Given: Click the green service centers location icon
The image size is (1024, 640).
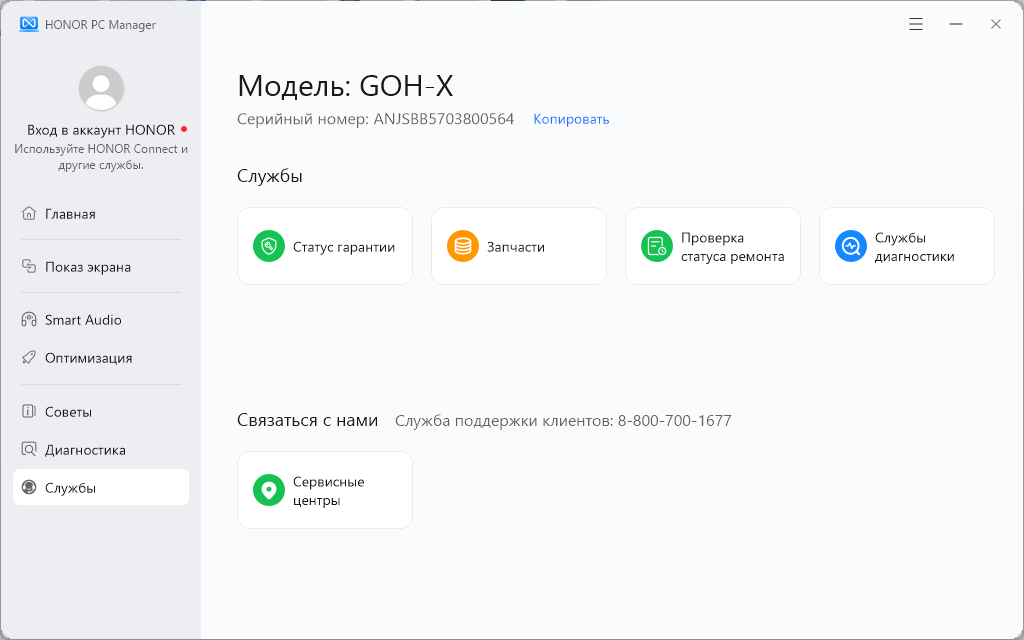Looking at the screenshot, I should pos(269,490).
